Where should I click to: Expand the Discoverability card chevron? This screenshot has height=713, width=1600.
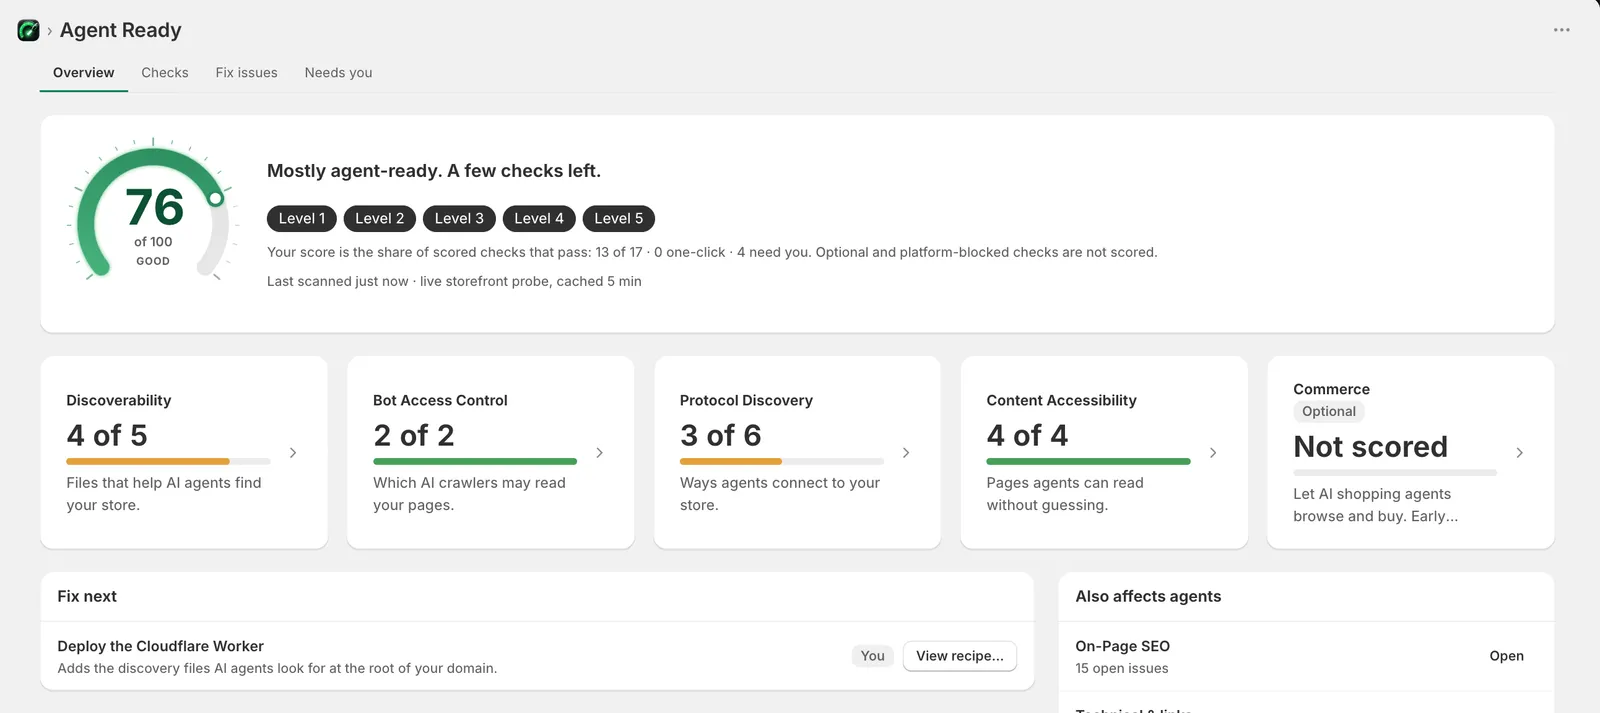coord(293,453)
